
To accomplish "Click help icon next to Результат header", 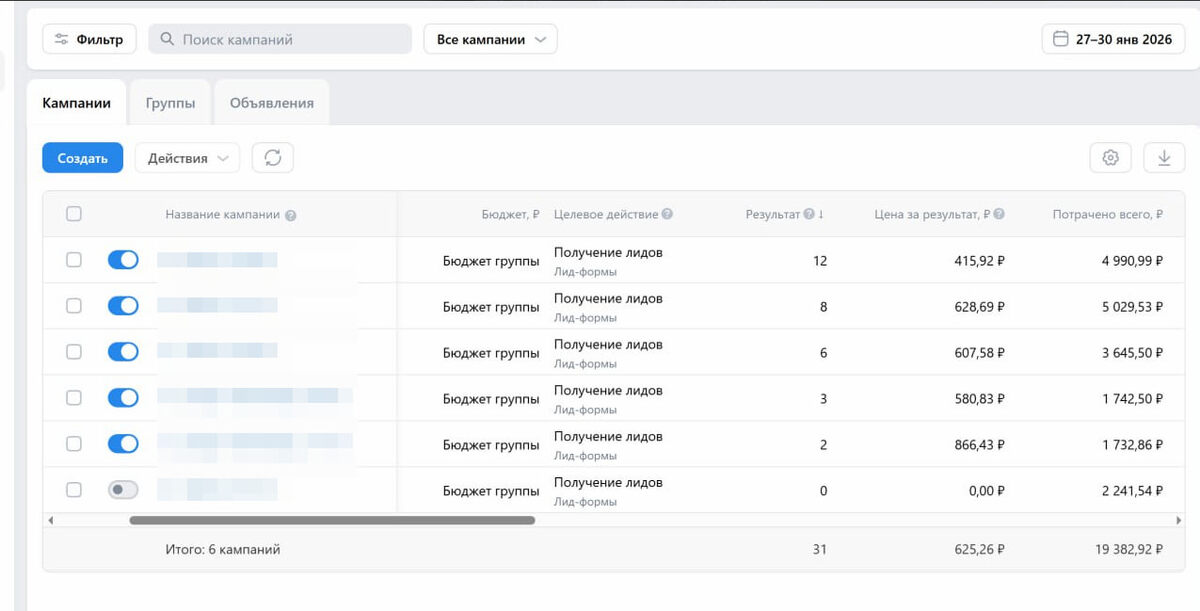I will tap(808, 214).
